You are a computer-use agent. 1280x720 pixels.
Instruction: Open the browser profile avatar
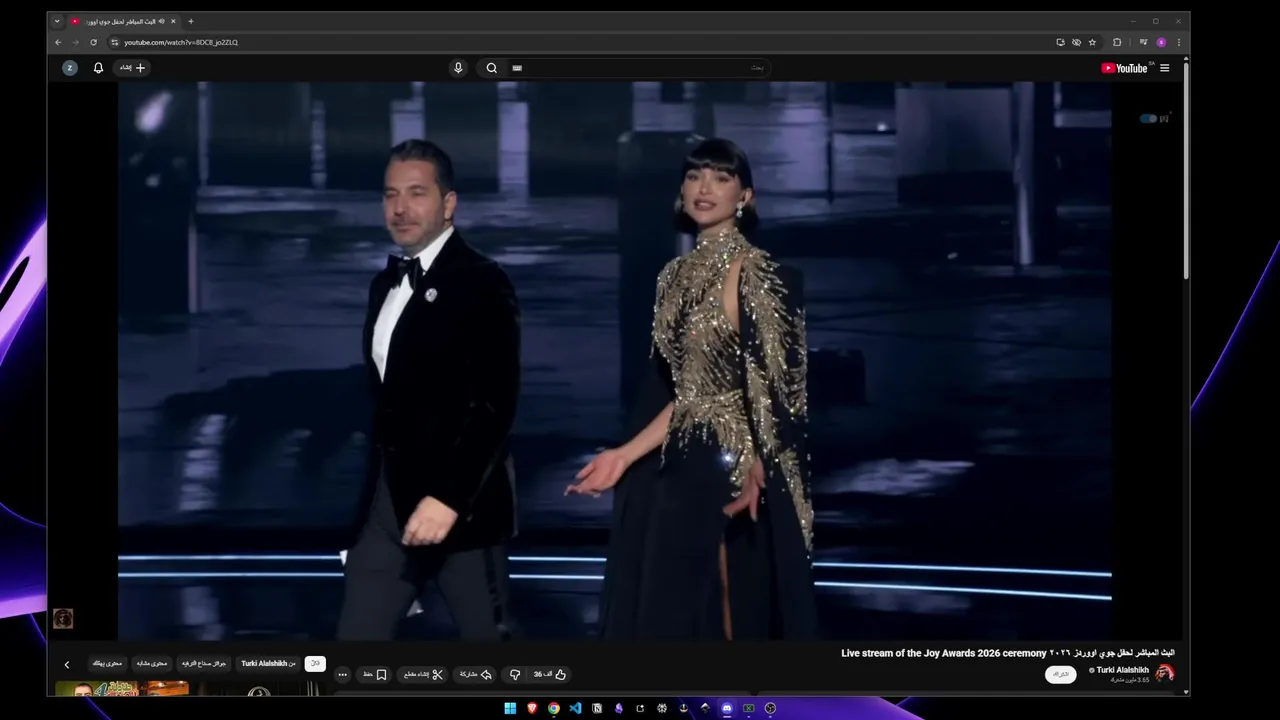(1161, 42)
